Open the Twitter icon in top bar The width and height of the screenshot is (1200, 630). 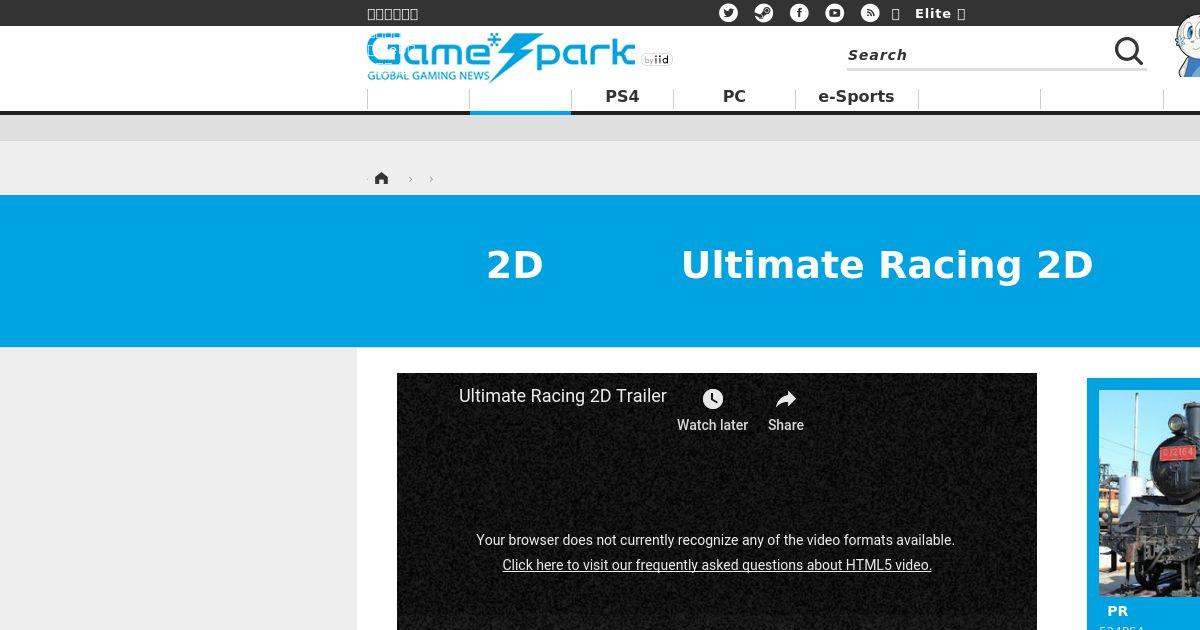pyautogui.click(x=728, y=13)
